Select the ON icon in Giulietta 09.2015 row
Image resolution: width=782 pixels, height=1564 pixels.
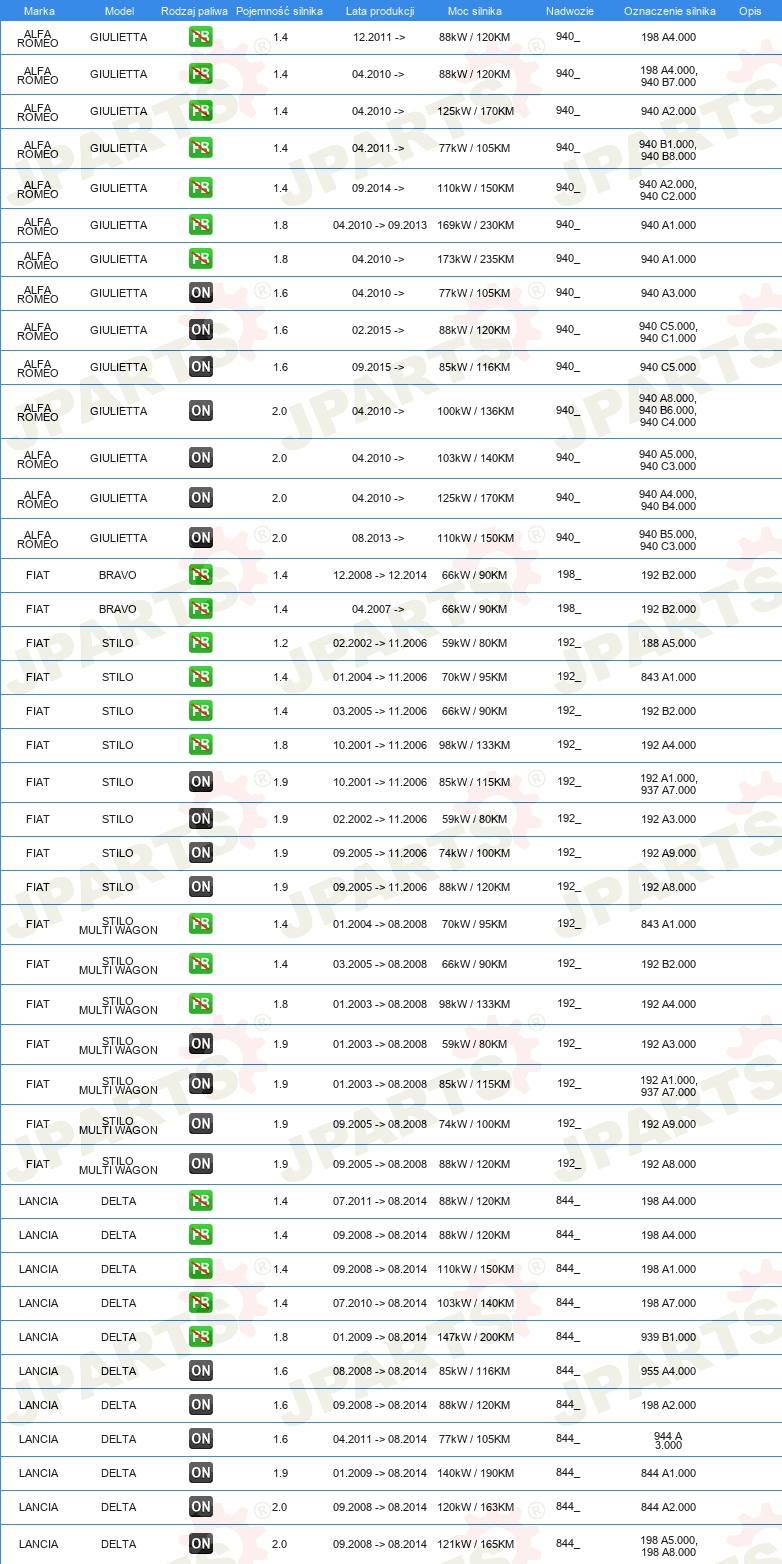[201, 367]
